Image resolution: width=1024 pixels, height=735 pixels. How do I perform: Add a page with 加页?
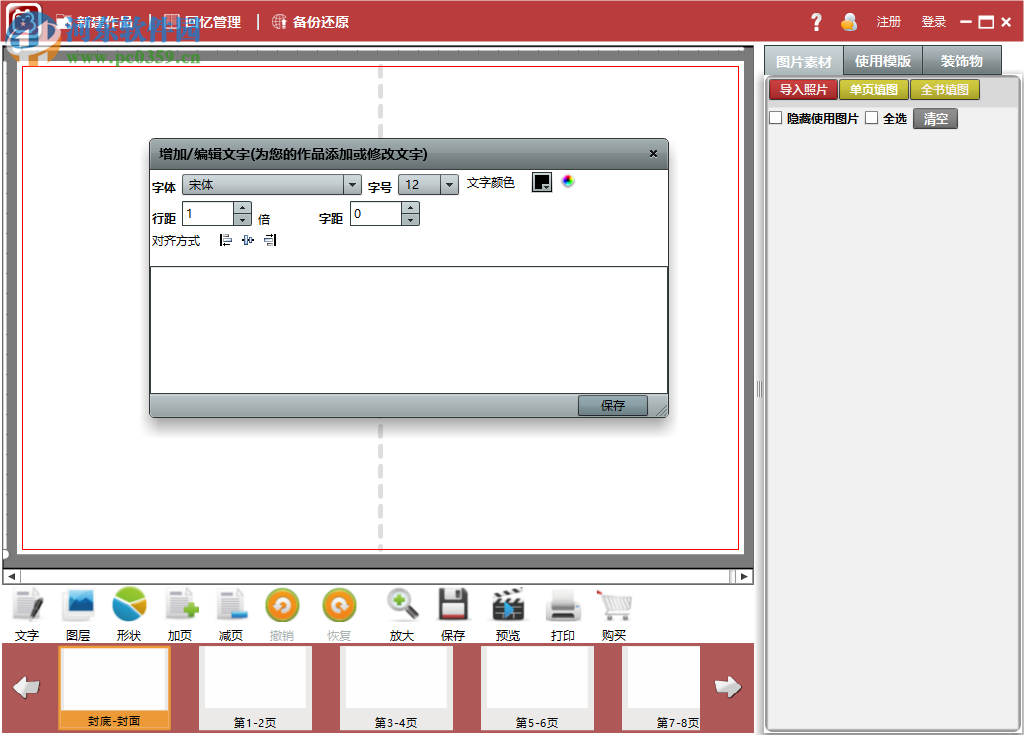[x=181, y=614]
